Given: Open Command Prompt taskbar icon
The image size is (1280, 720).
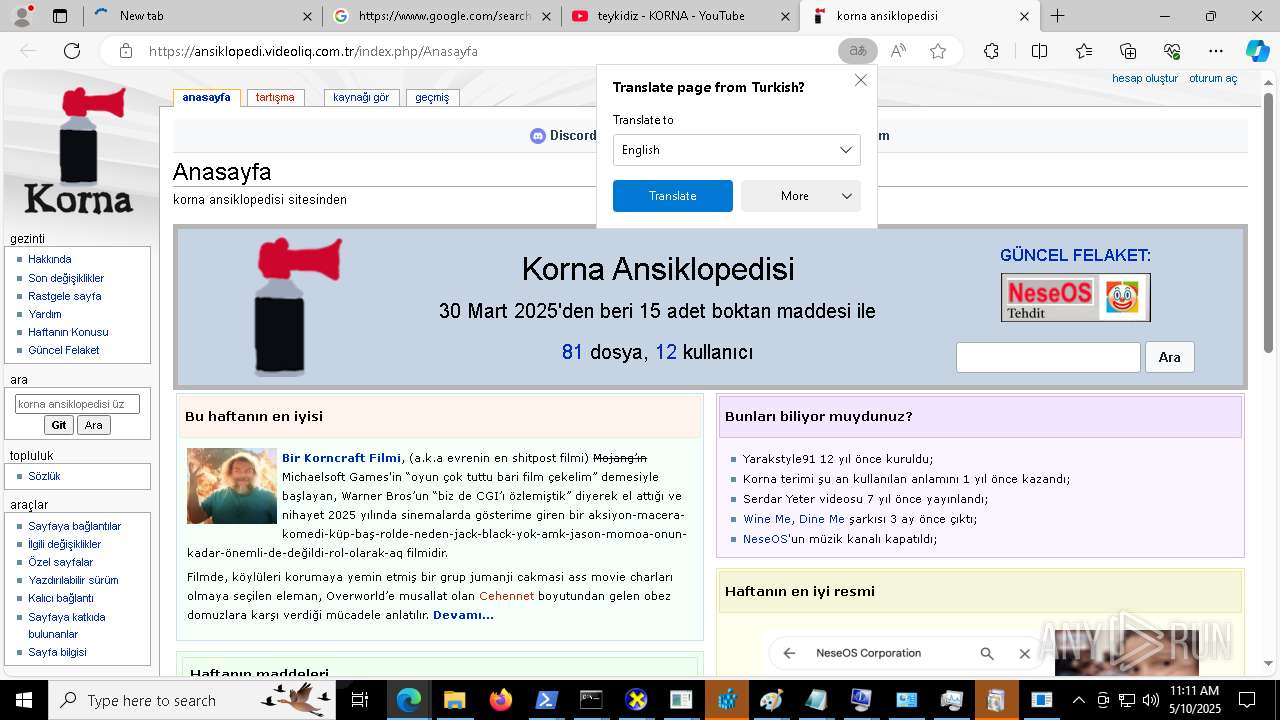Looking at the screenshot, I should (x=591, y=700).
